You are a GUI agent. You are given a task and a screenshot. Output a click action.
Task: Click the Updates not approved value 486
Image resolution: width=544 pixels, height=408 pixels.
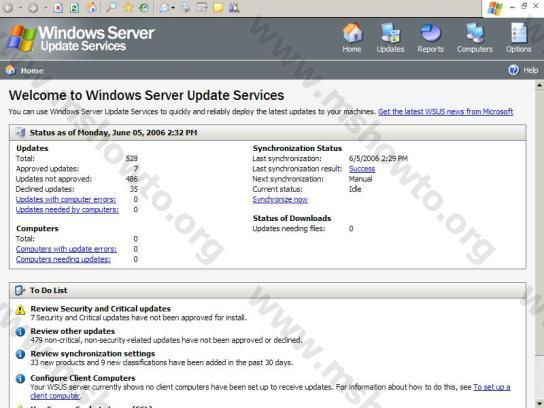131,179
